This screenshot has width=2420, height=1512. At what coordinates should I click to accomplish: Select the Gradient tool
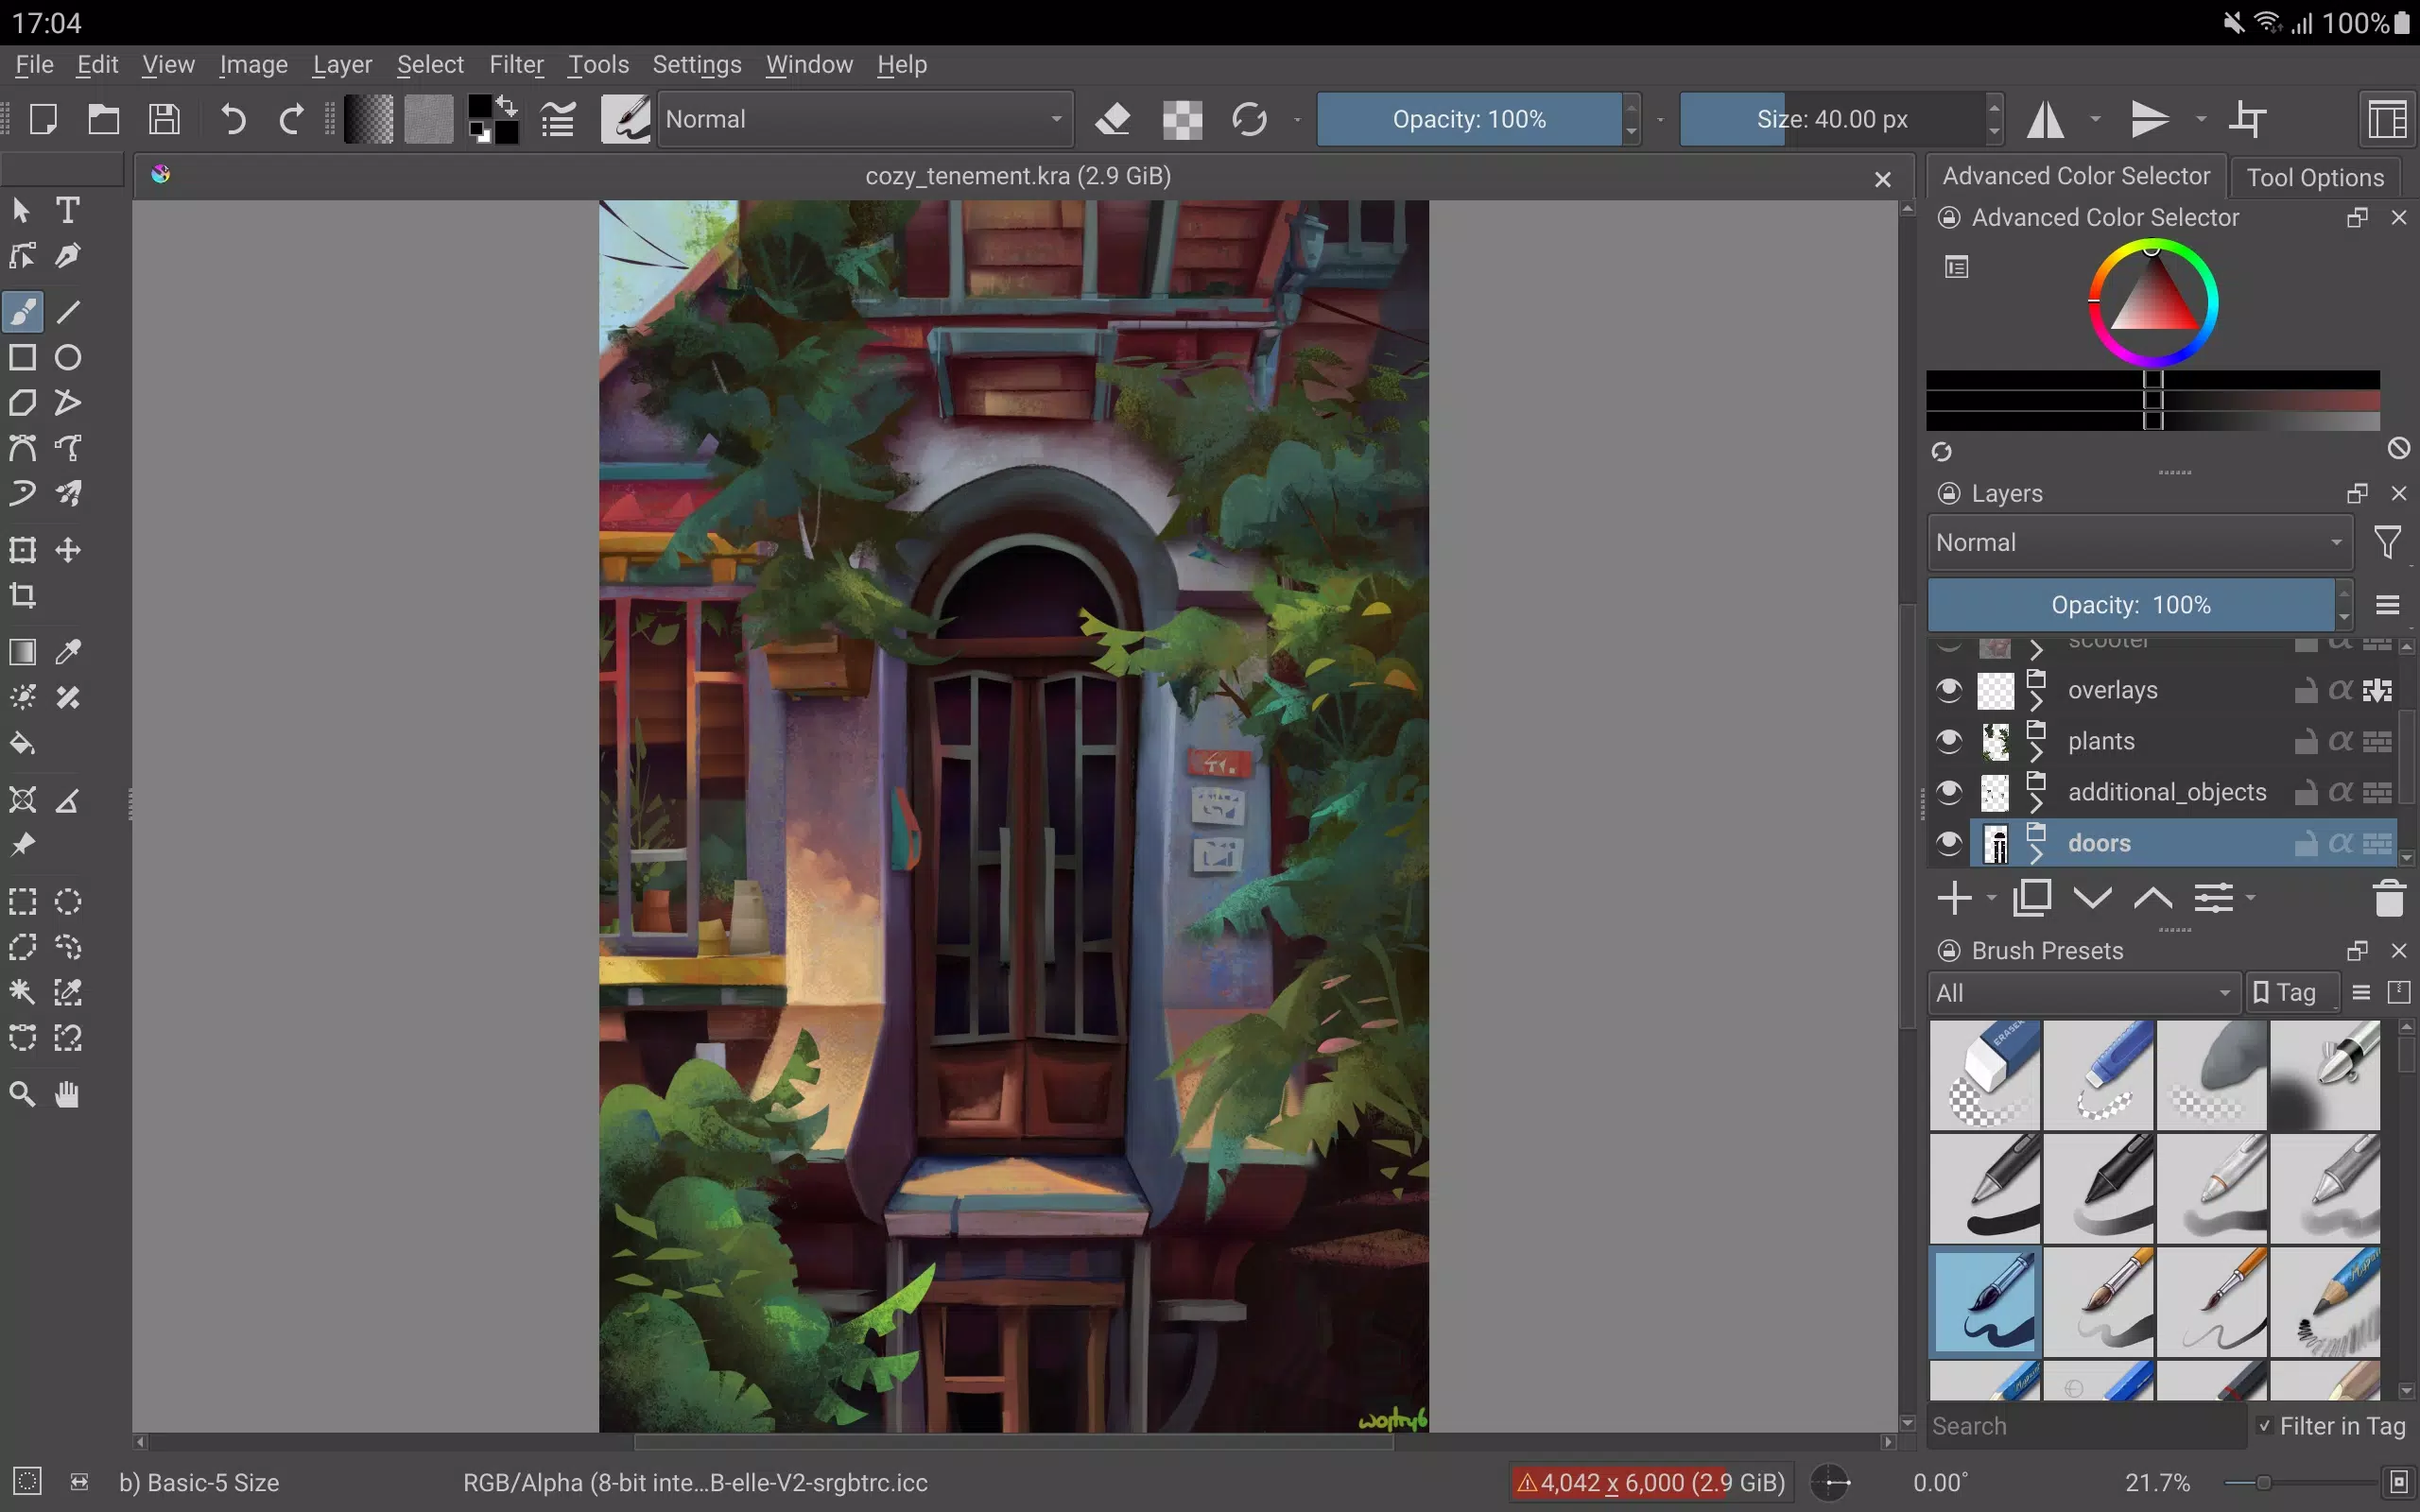[x=23, y=651]
